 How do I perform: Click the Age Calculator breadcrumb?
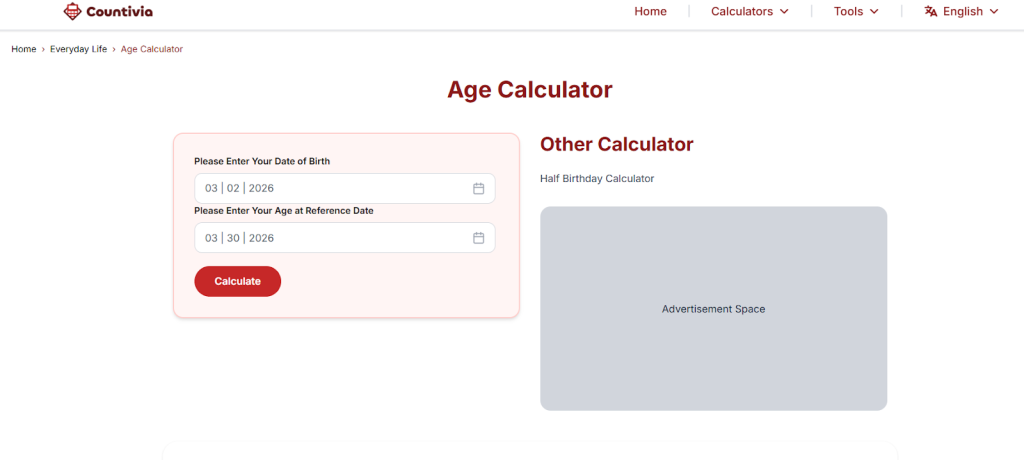152,49
